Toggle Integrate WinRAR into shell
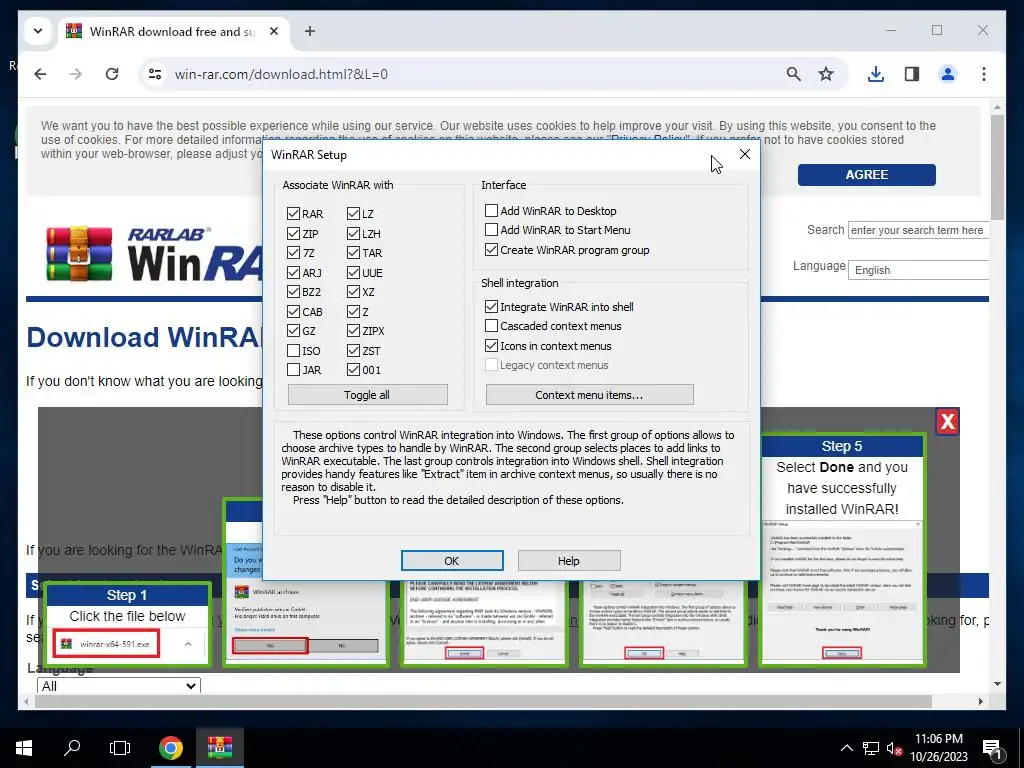This screenshot has height=768, width=1024. click(x=491, y=306)
